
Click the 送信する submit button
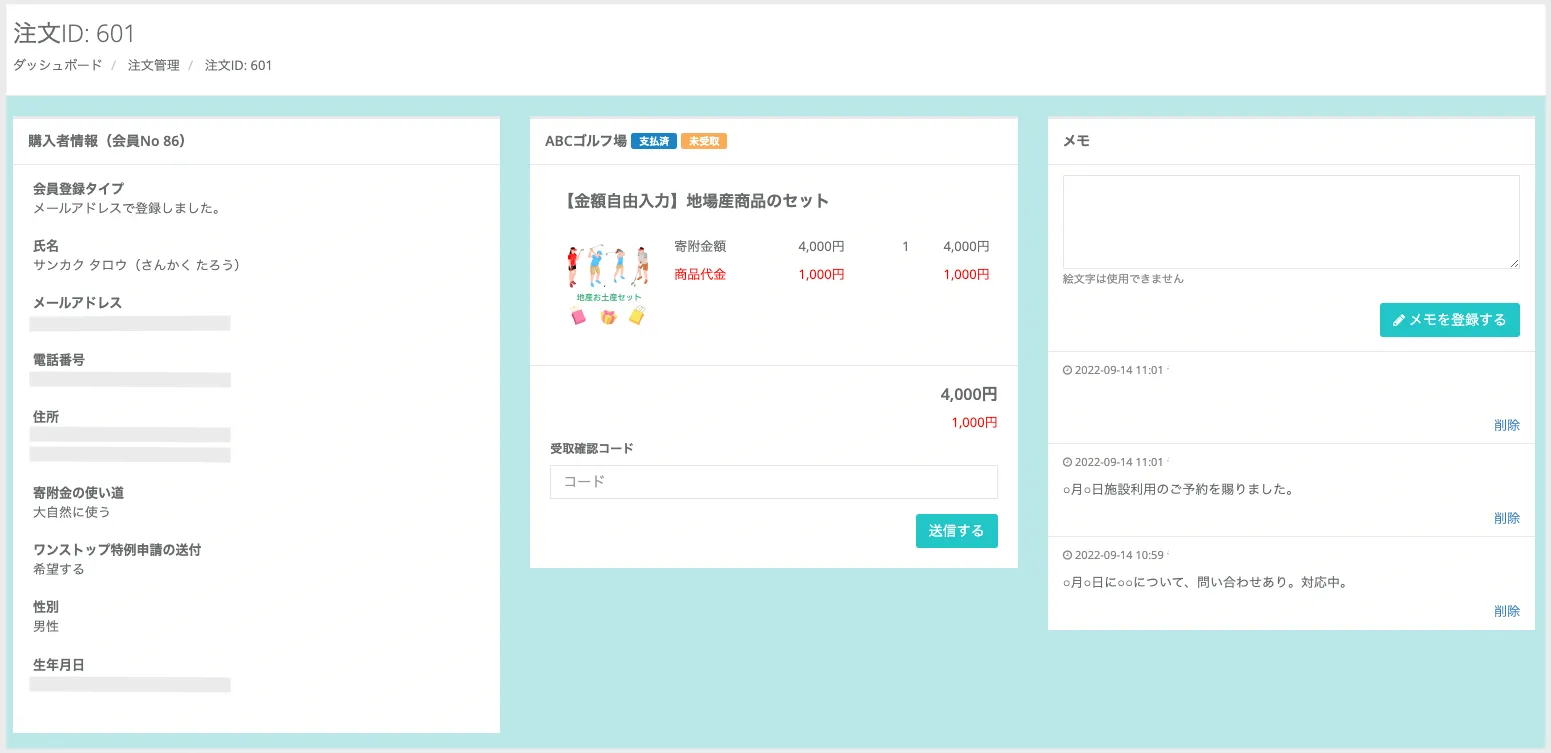pos(956,531)
